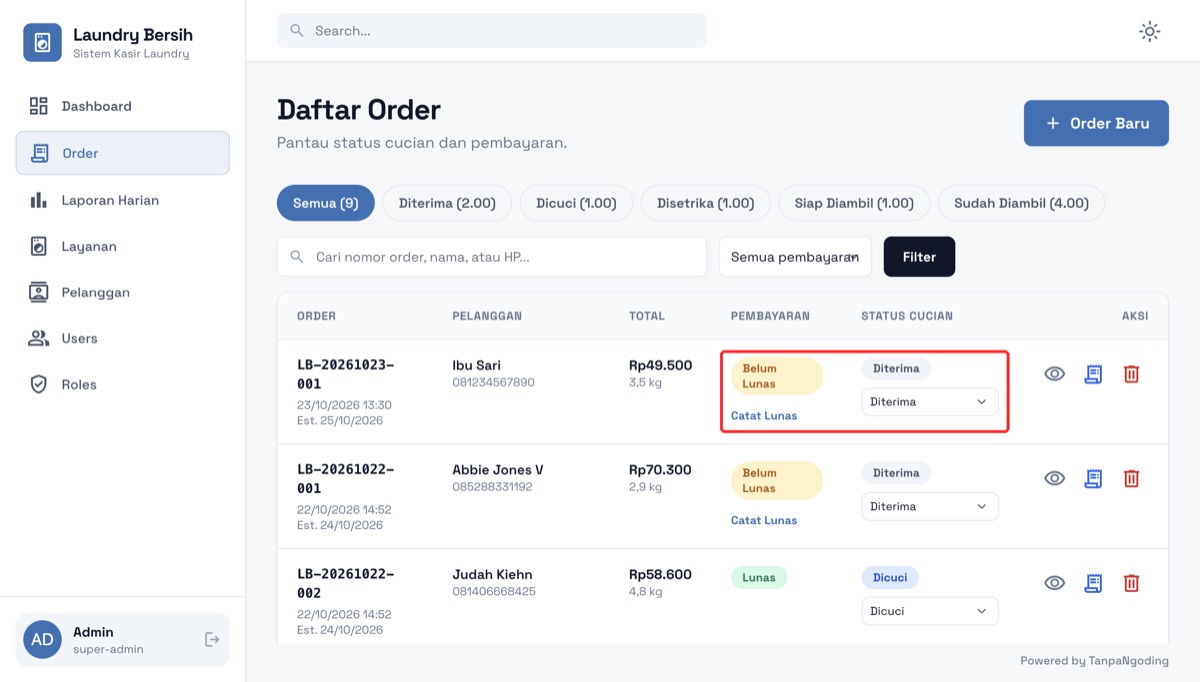The width and height of the screenshot is (1200, 682).
Task: Change laundry status dropdown for Abbie Jones V
Action: (x=929, y=506)
